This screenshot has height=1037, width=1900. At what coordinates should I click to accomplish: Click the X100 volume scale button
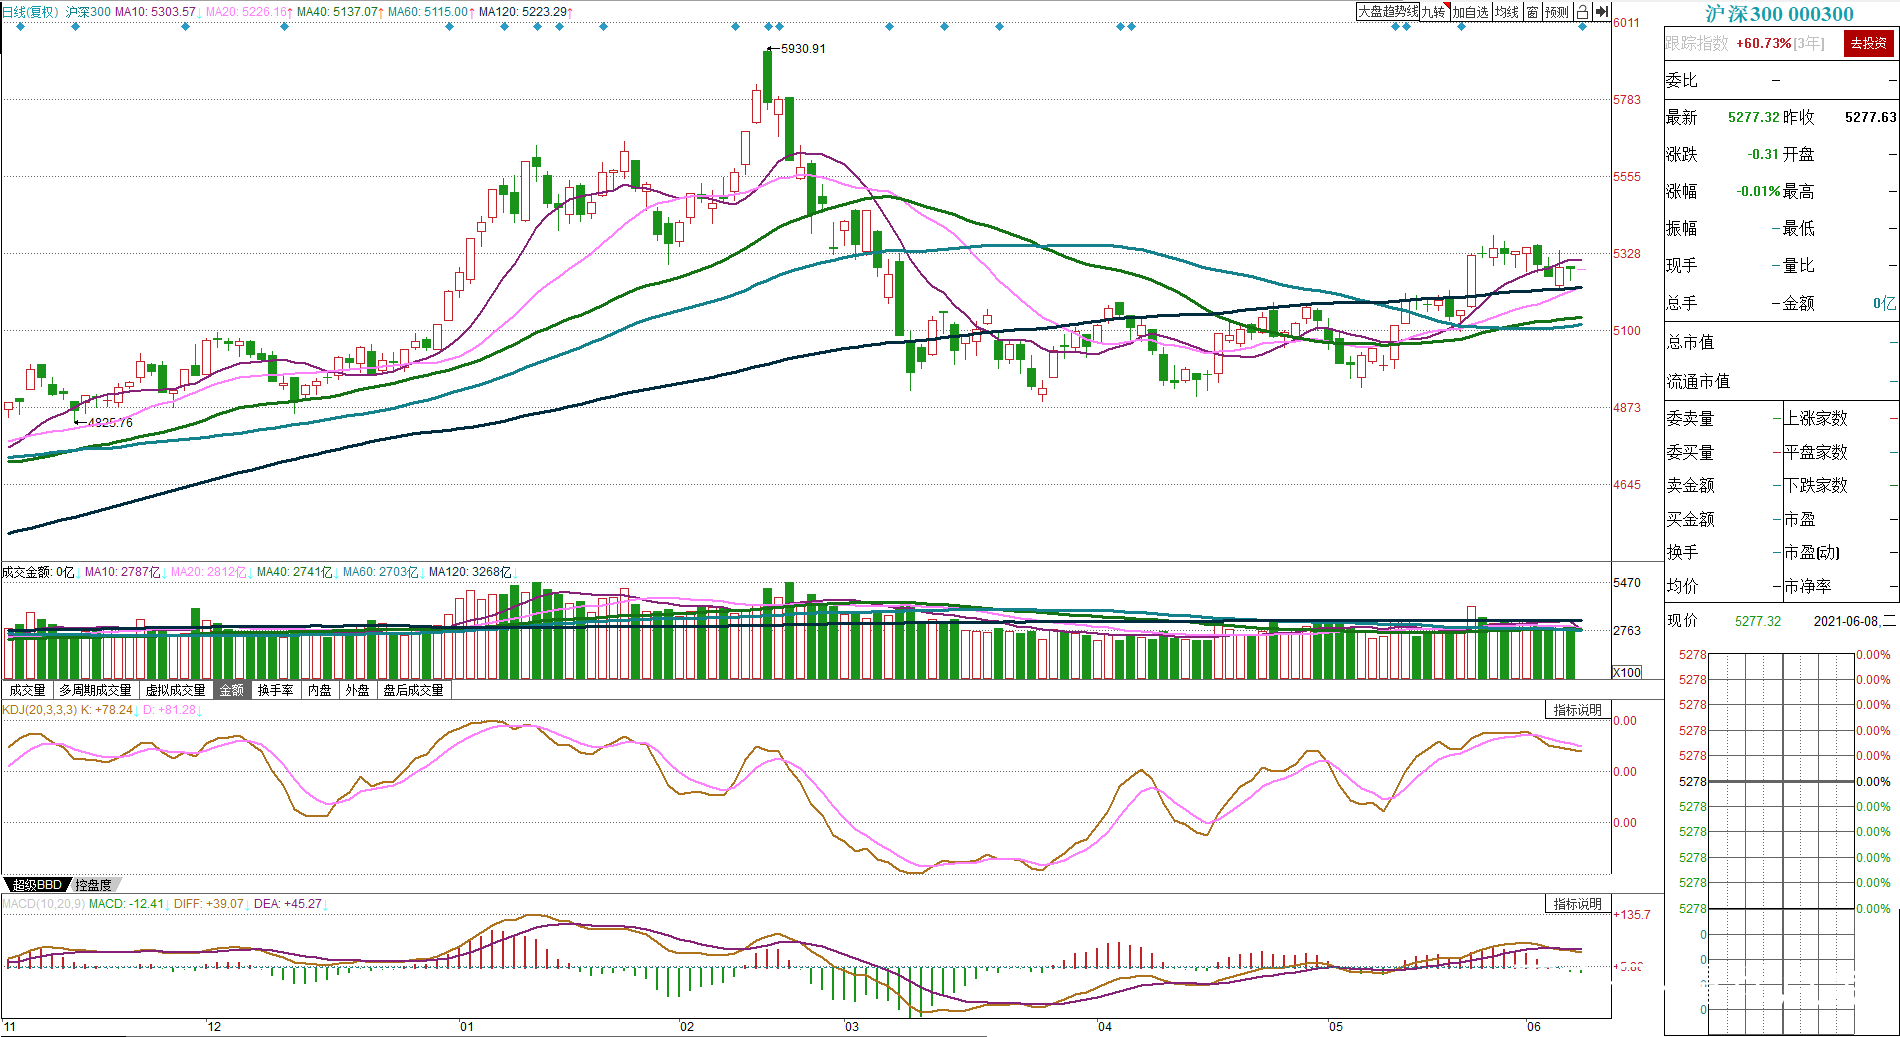point(1627,672)
